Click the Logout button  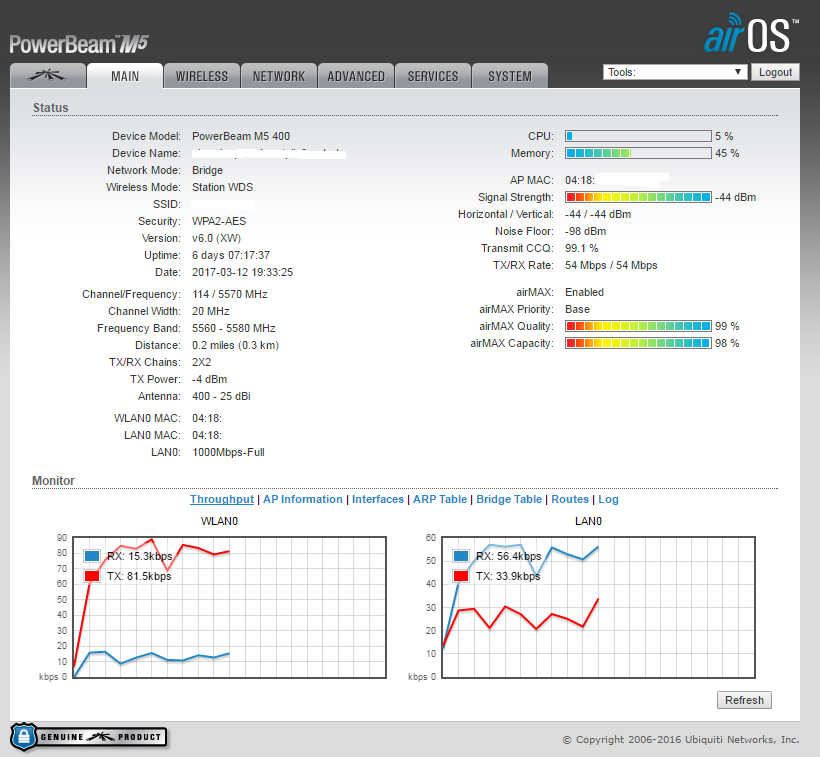tap(775, 72)
